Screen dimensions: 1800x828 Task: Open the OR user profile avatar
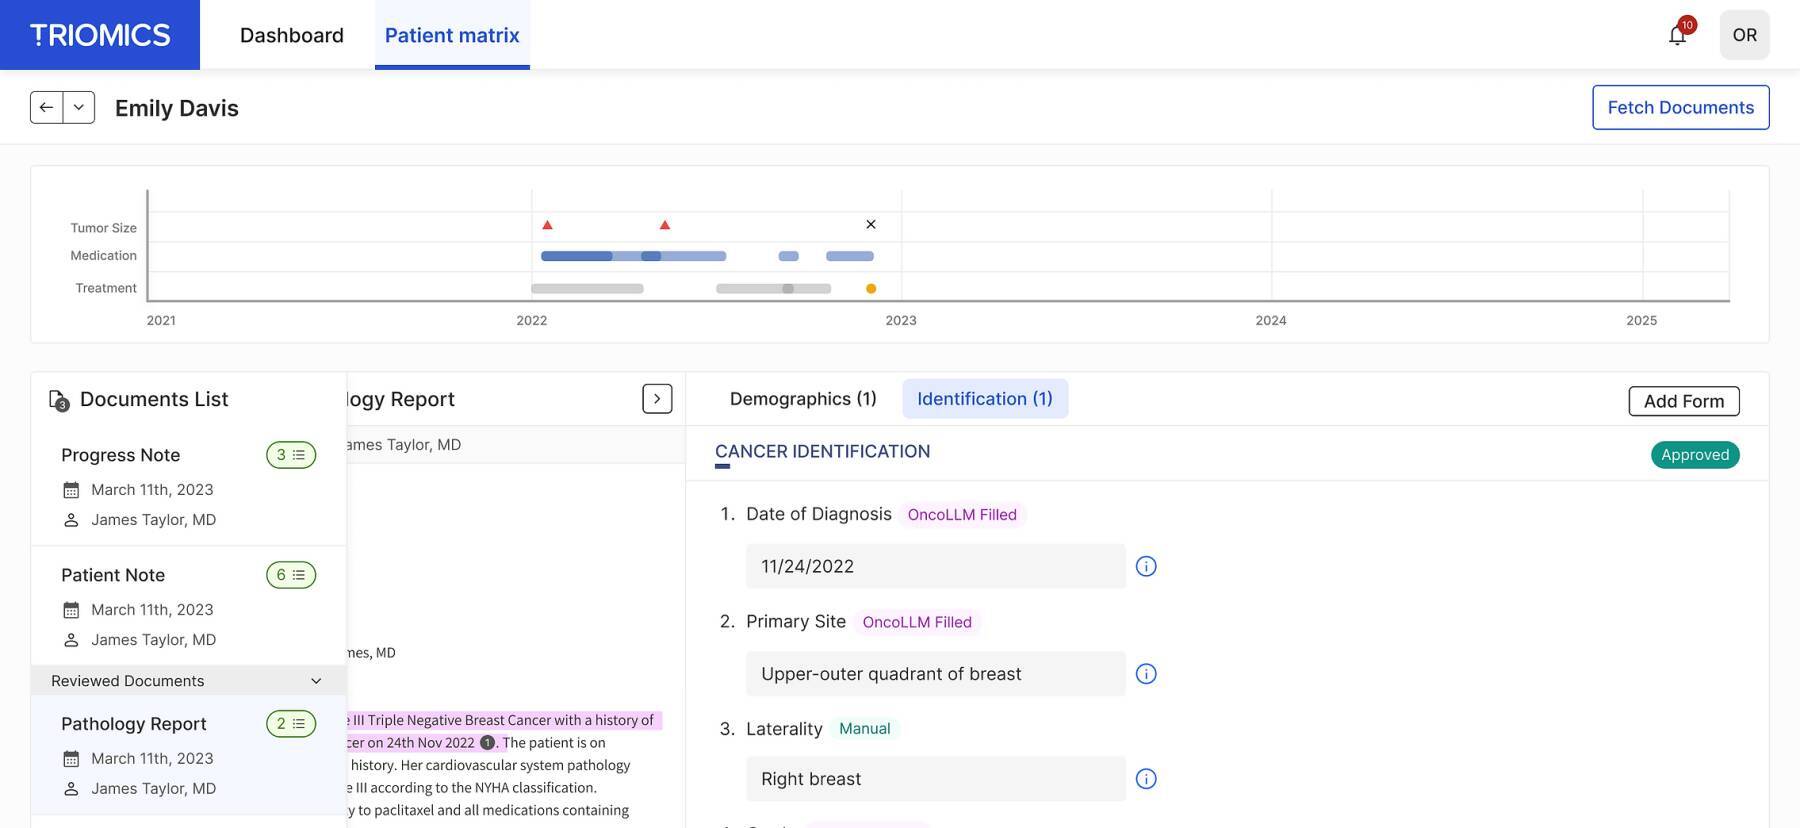click(x=1744, y=35)
